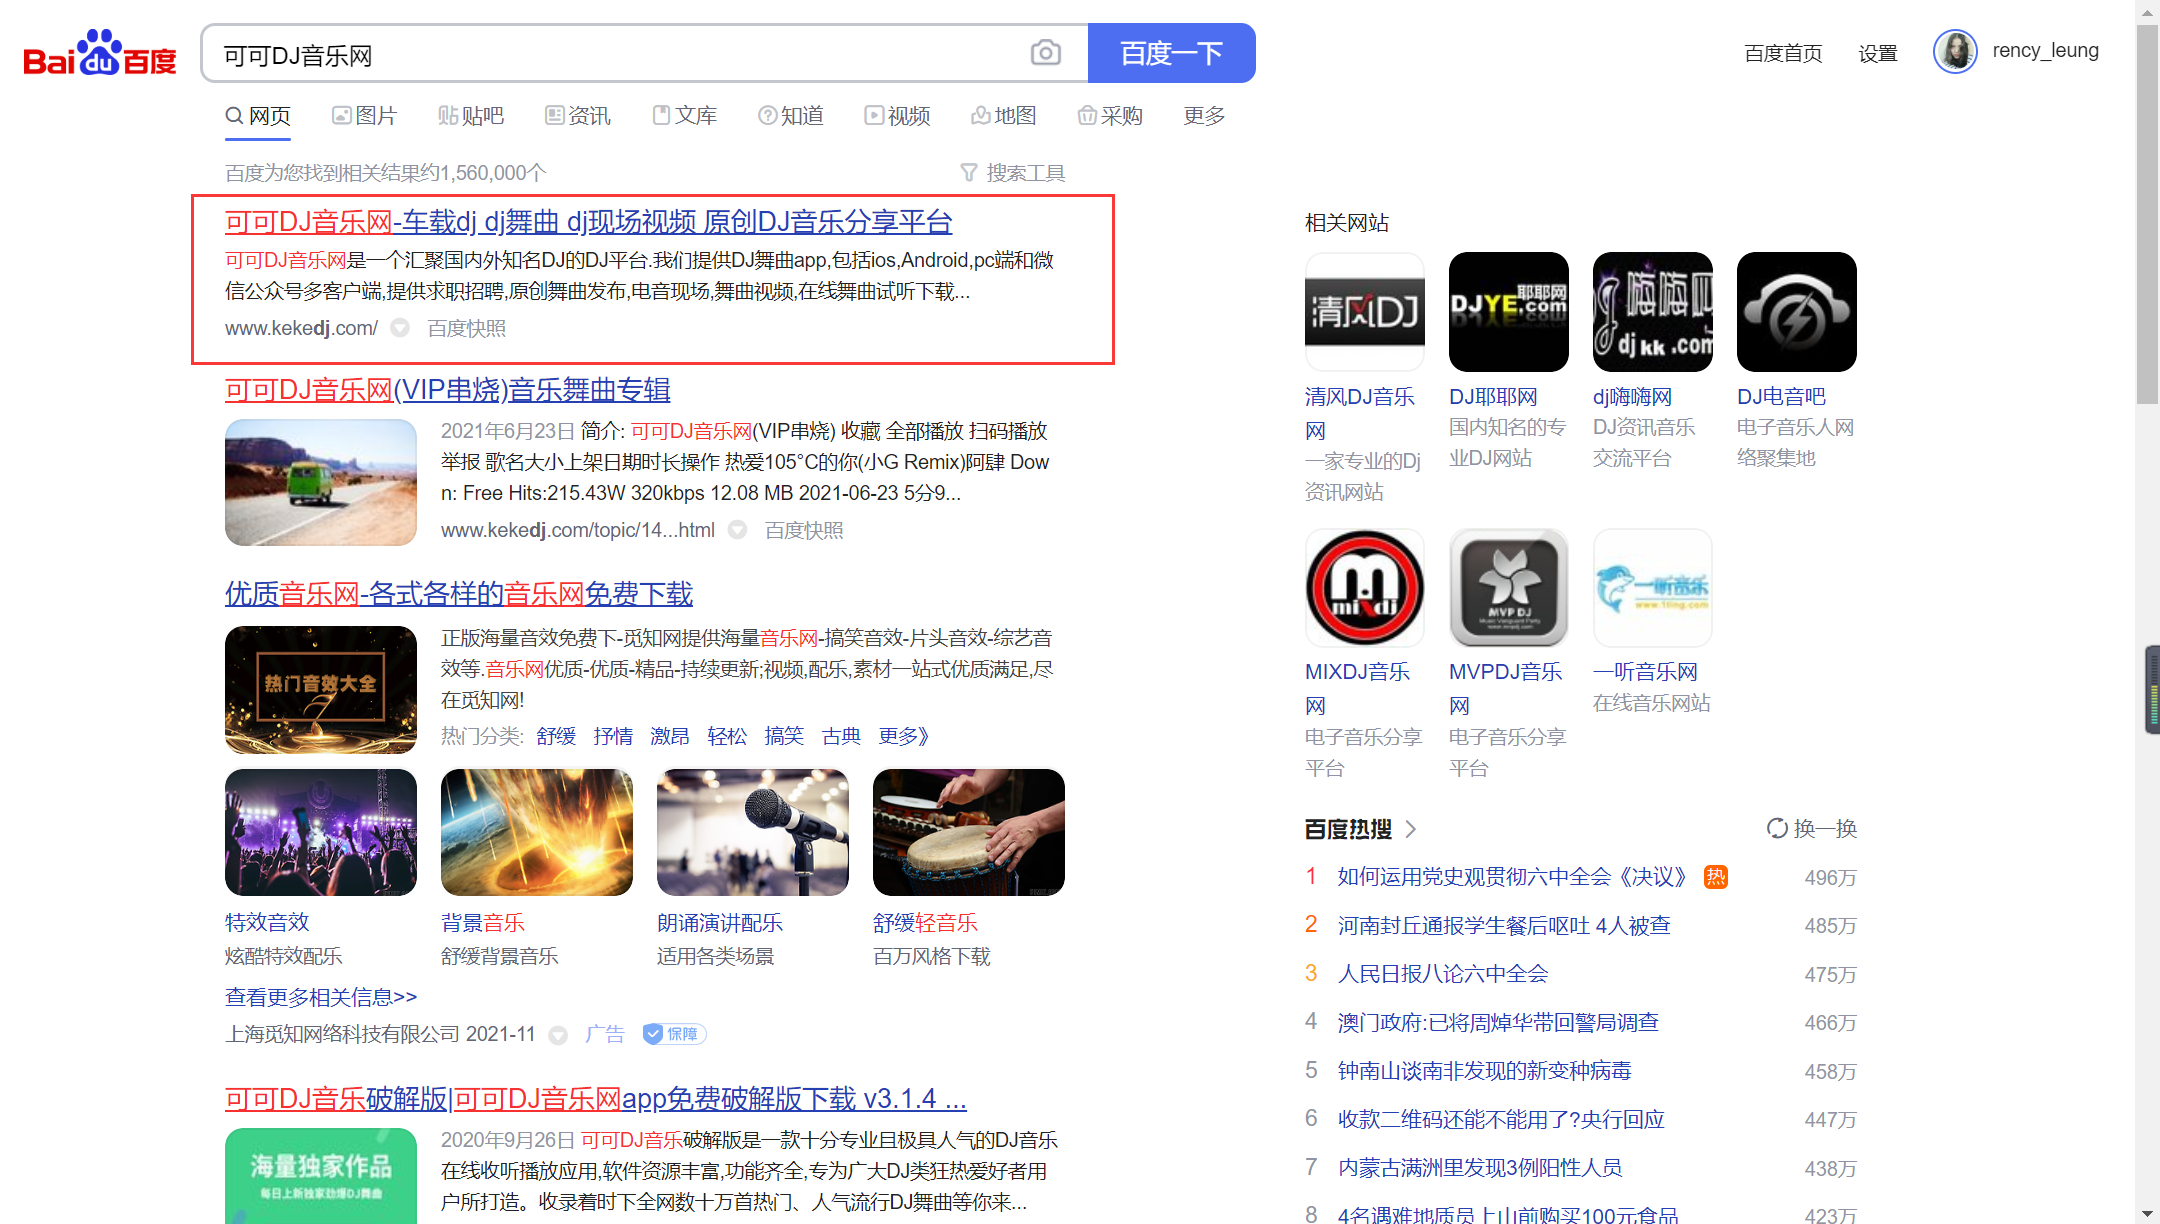Click 热门音效大全 thumbnail

[x=321, y=690]
